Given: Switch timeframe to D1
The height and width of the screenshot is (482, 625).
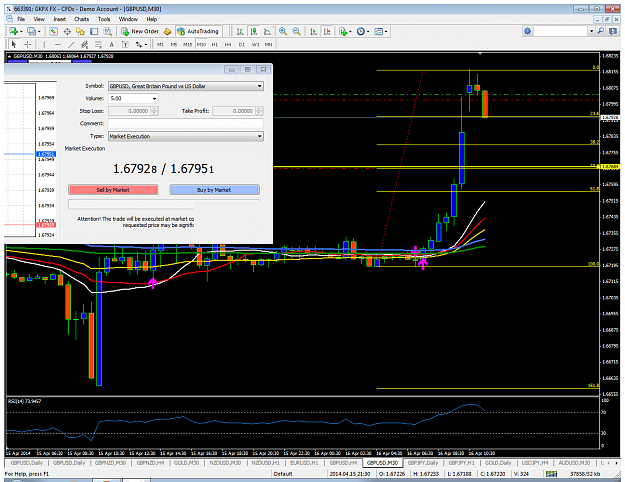Looking at the screenshot, I should coord(242,45).
